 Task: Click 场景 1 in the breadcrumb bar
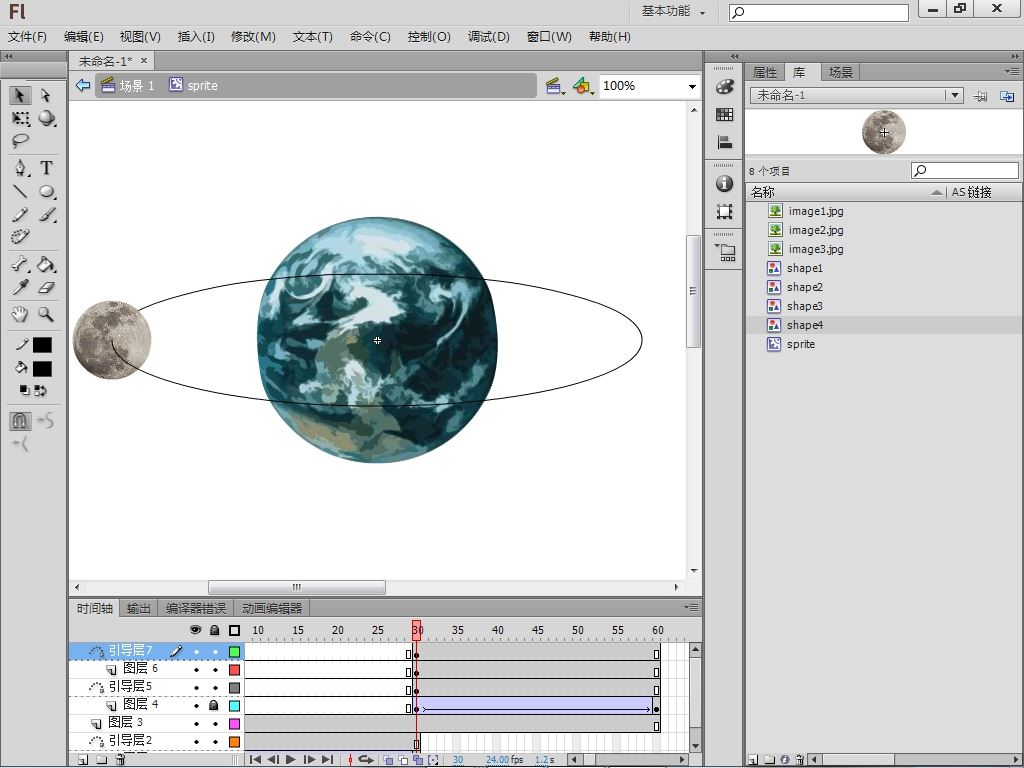point(136,86)
